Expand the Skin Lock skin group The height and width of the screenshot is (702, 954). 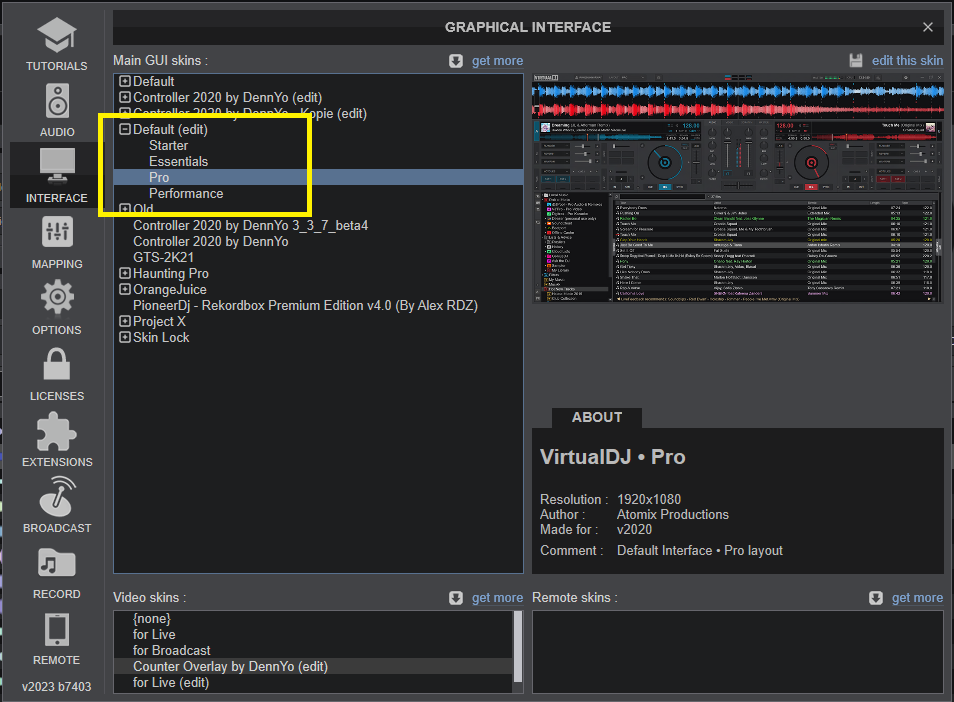(x=125, y=337)
